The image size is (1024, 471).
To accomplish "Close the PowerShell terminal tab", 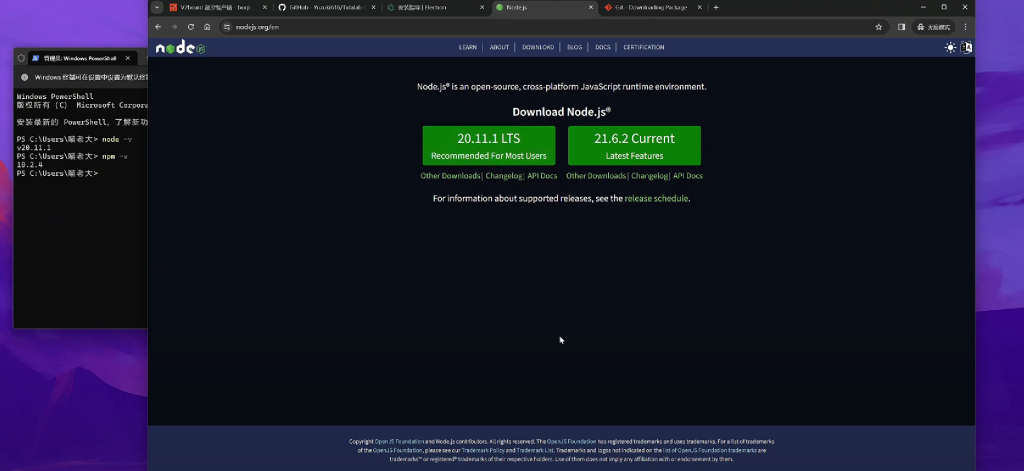I will pyautogui.click(x=127, y=58).
